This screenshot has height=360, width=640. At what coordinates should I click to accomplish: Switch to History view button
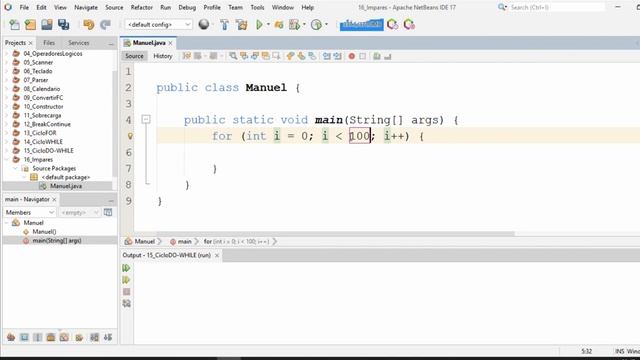click(x=162, y=56)
